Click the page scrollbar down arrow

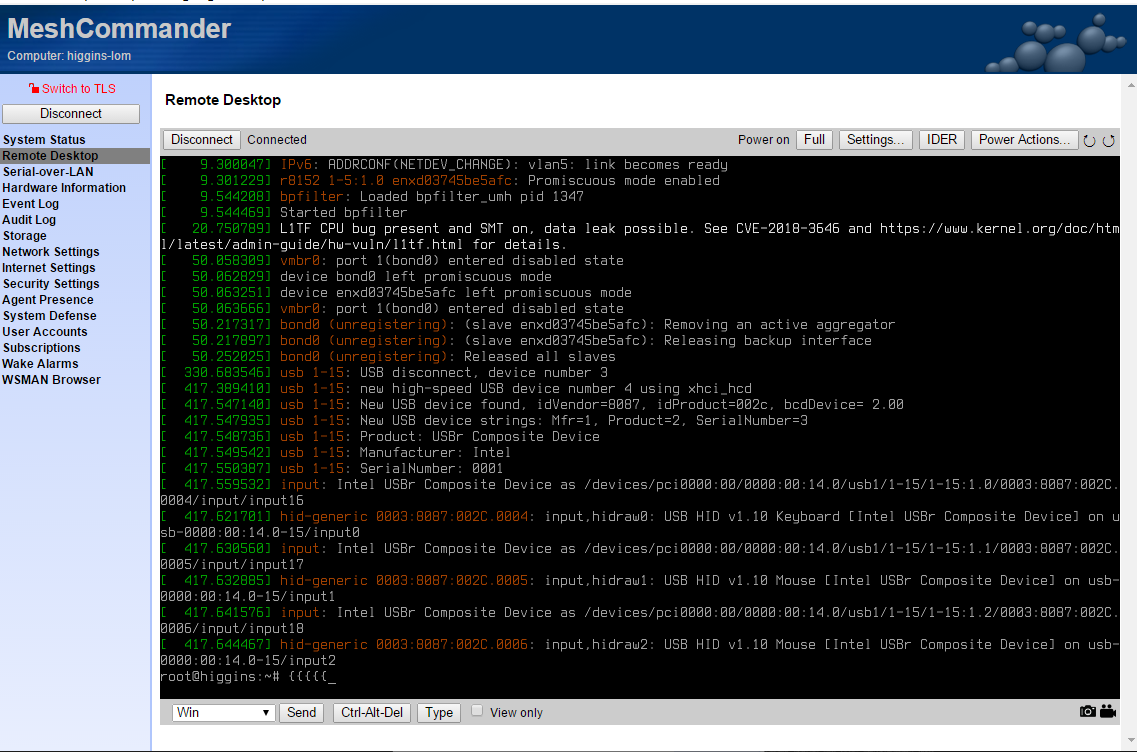click(1130, 740)
